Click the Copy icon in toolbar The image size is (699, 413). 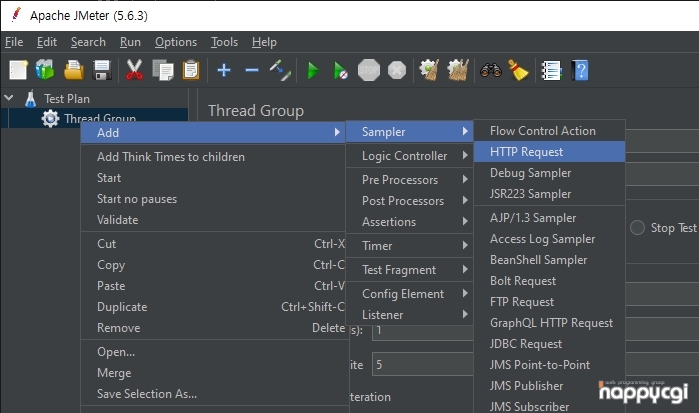[x=163, y=70]
